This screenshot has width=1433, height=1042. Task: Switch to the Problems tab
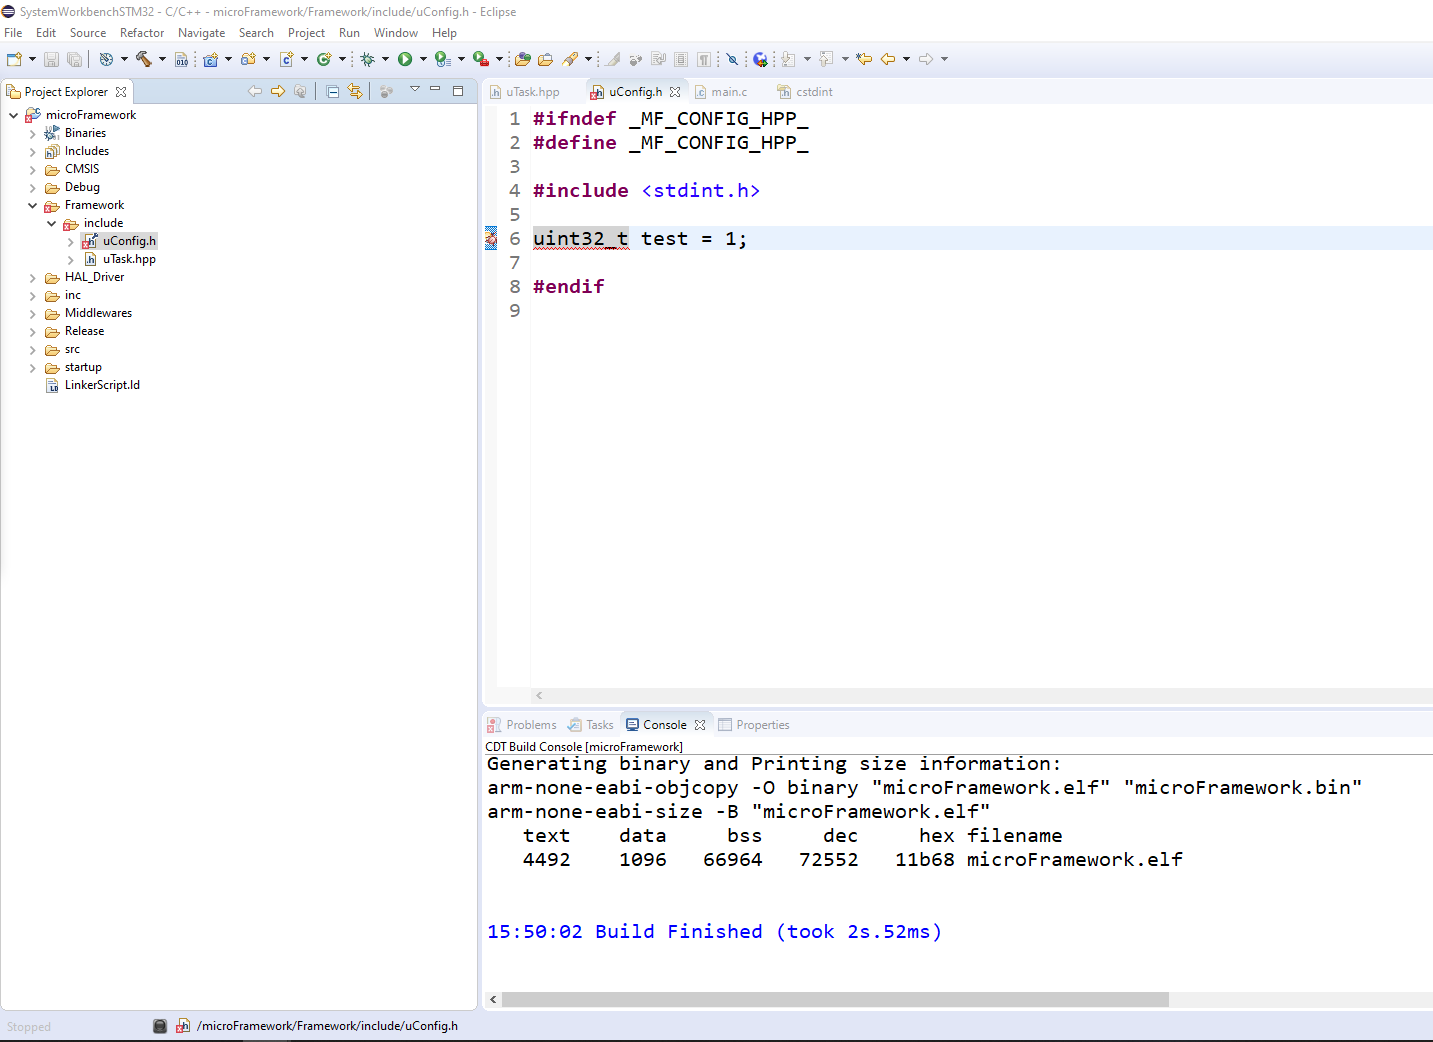coord(530,725)
